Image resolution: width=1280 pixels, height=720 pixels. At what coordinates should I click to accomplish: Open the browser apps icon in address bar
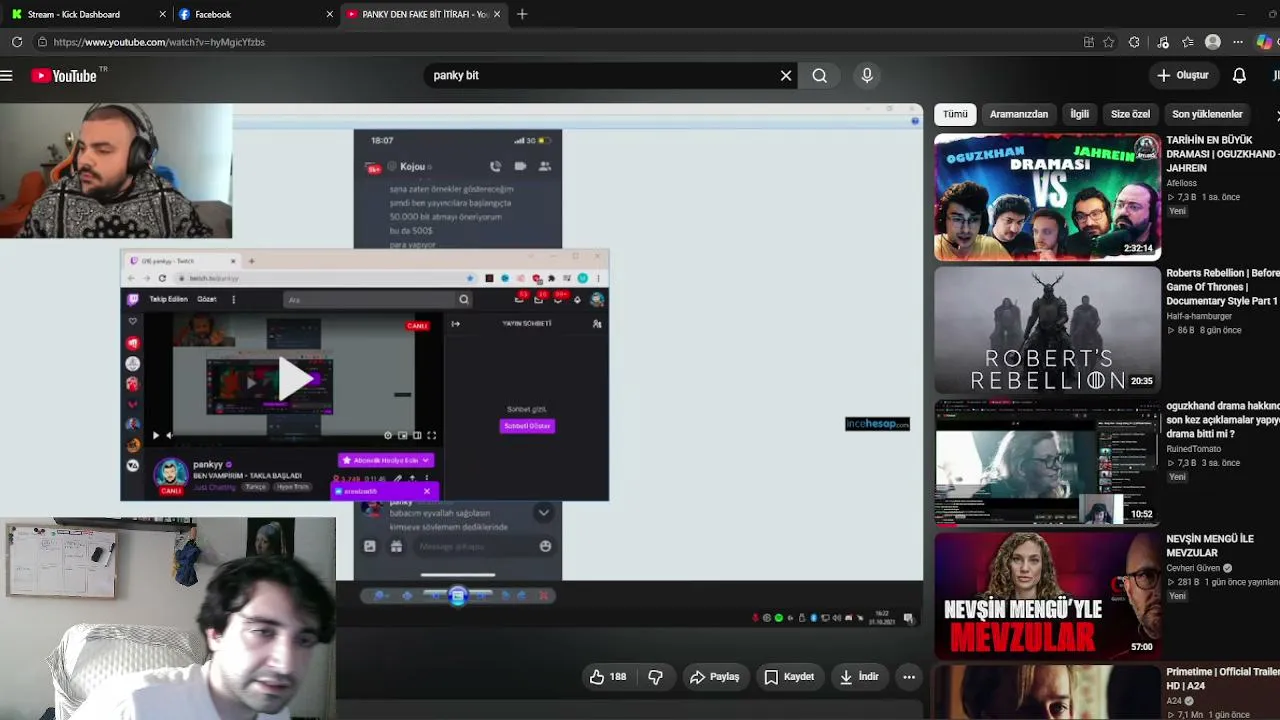(1089, 42)
